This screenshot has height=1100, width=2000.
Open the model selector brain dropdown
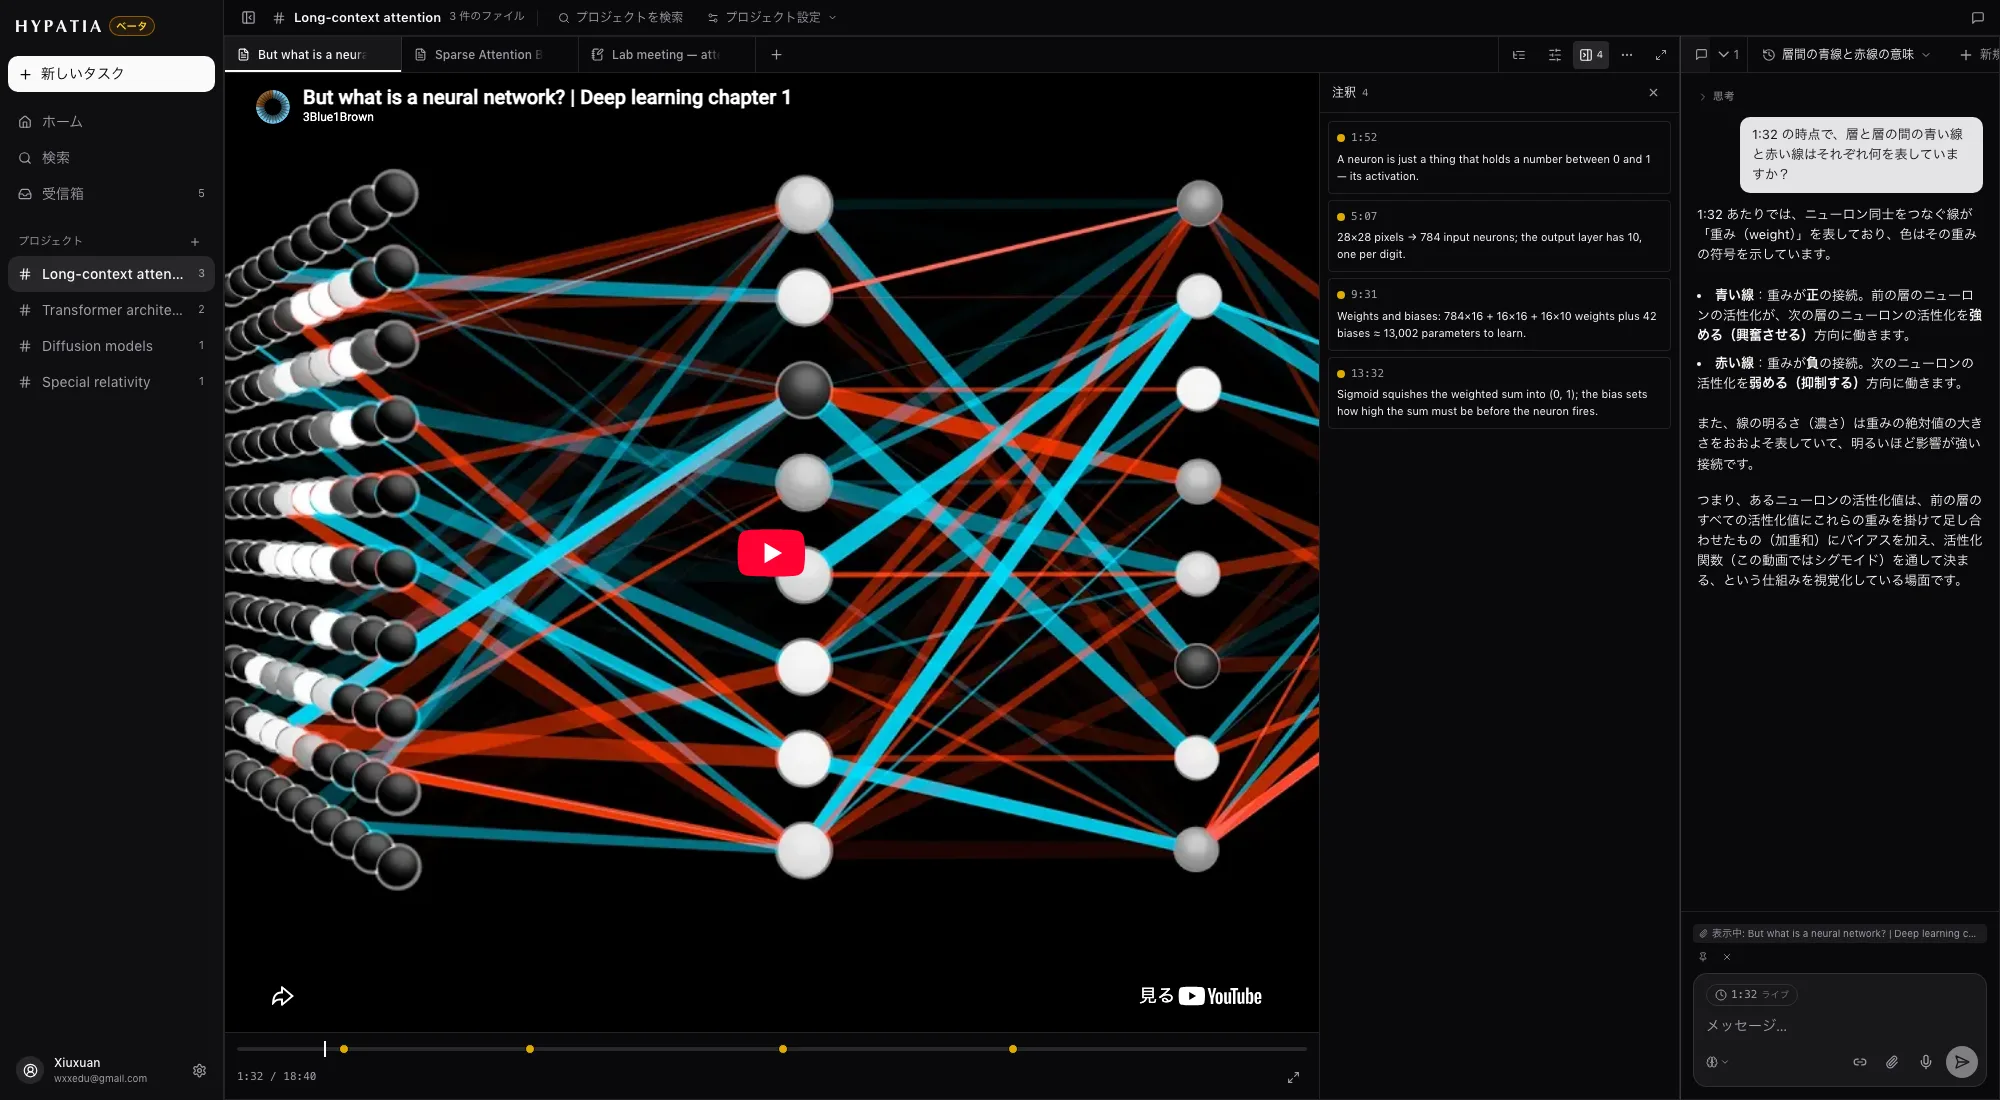click(1716, 1062)
